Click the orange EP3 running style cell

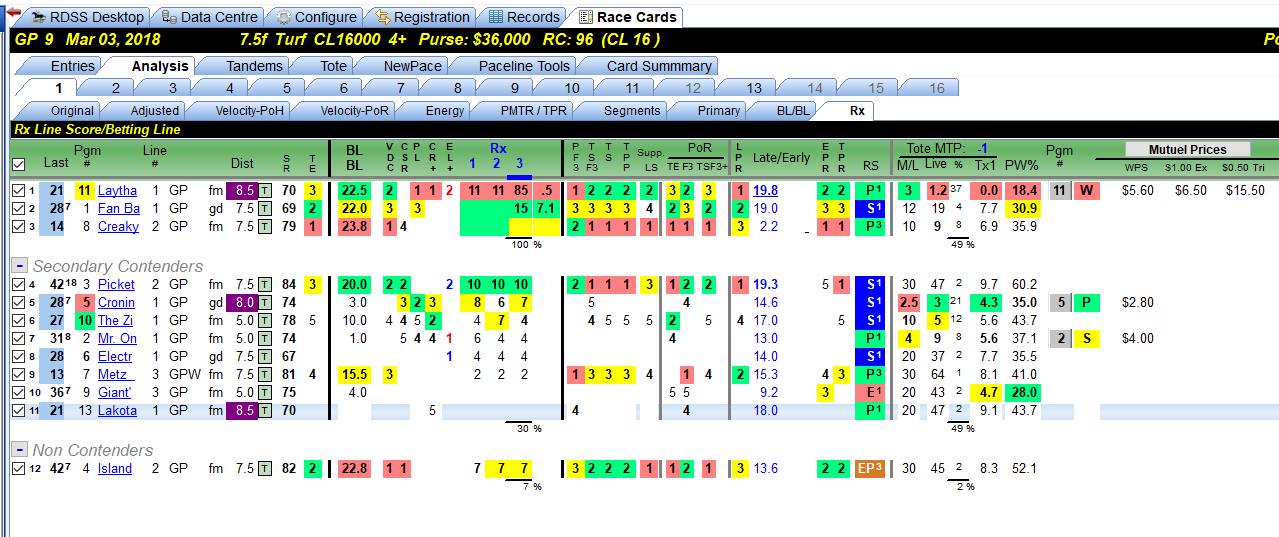870,468
